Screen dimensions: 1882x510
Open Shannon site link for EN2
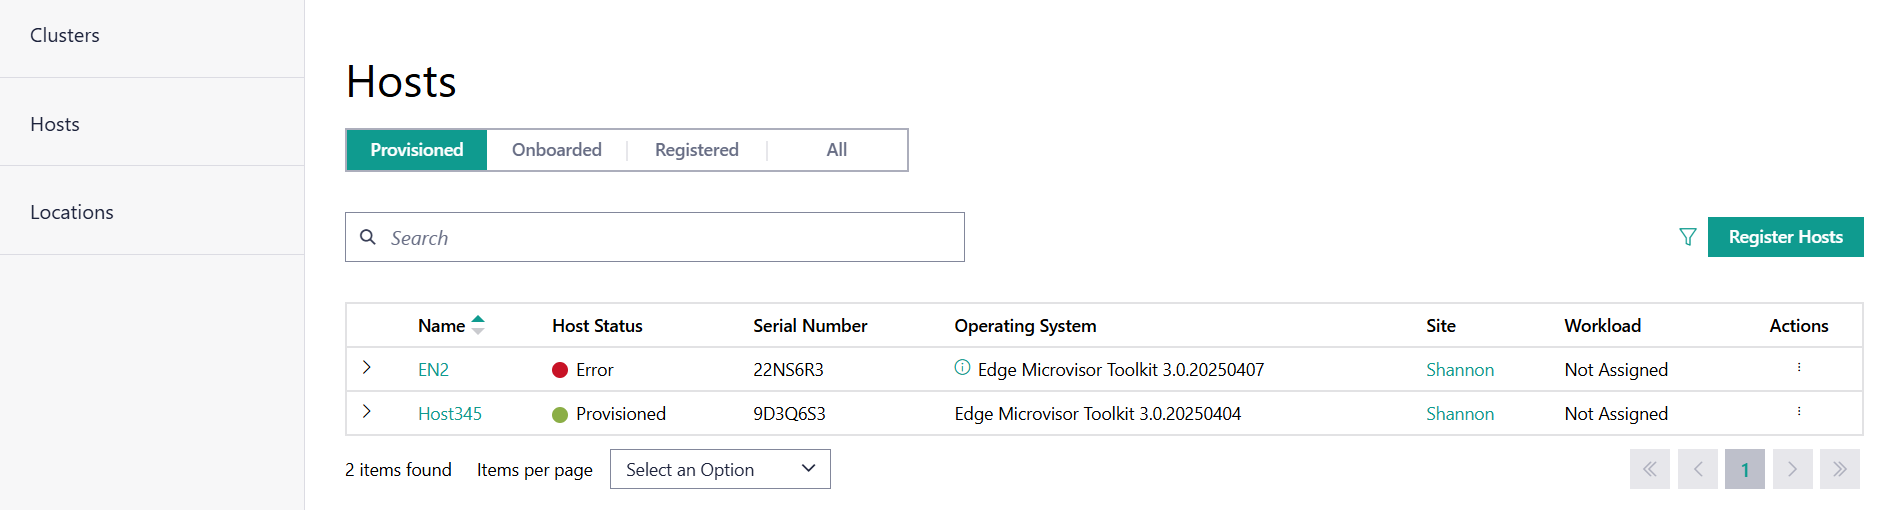[1459, 370]
